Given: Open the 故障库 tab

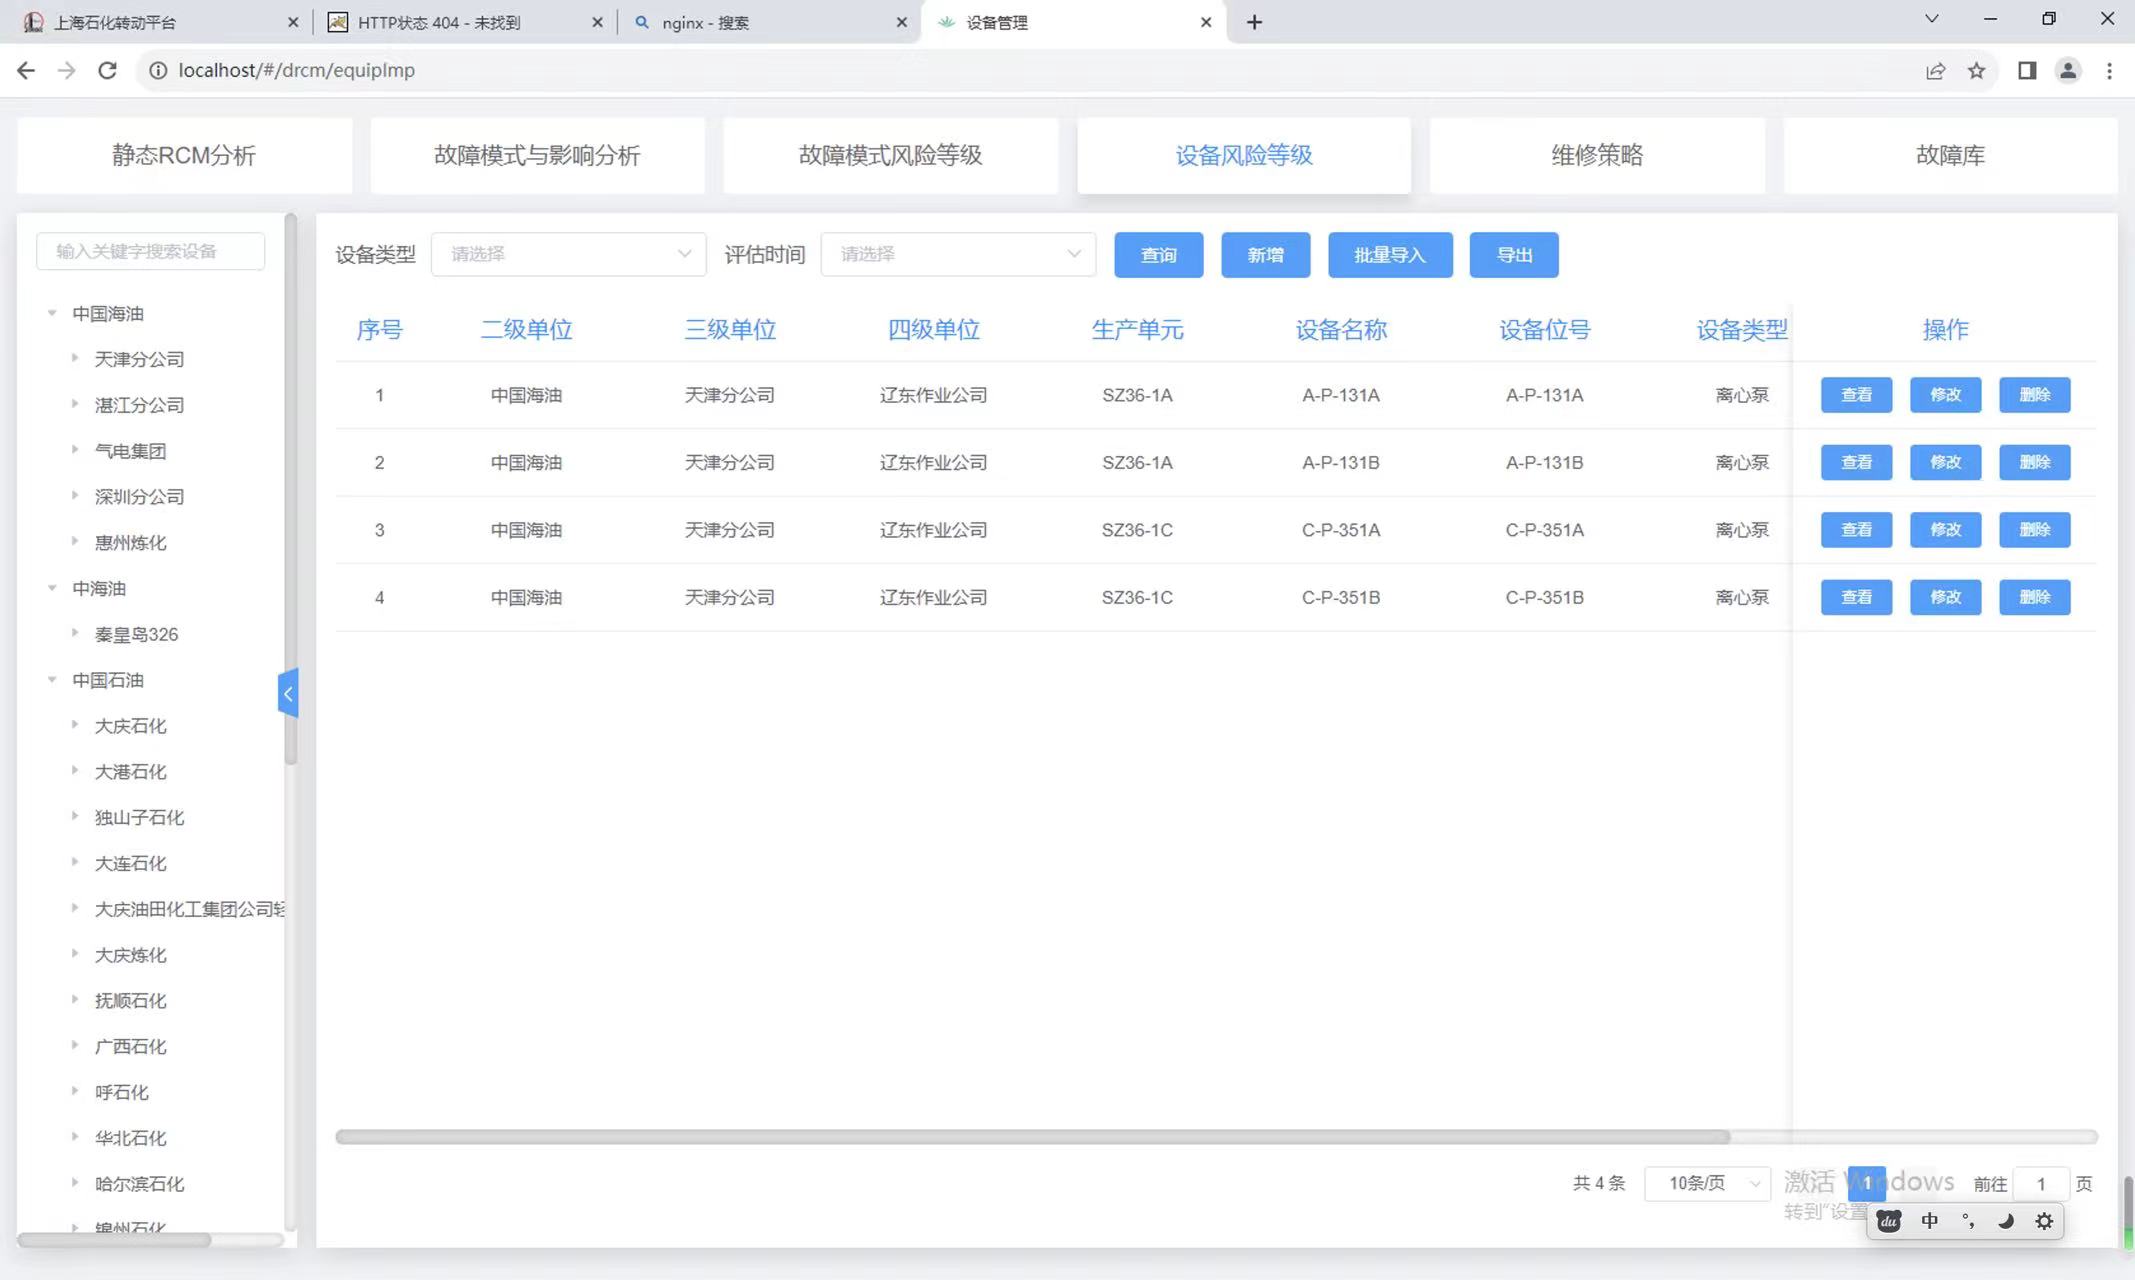Looking at the screenshot, I should [1950, 155].
